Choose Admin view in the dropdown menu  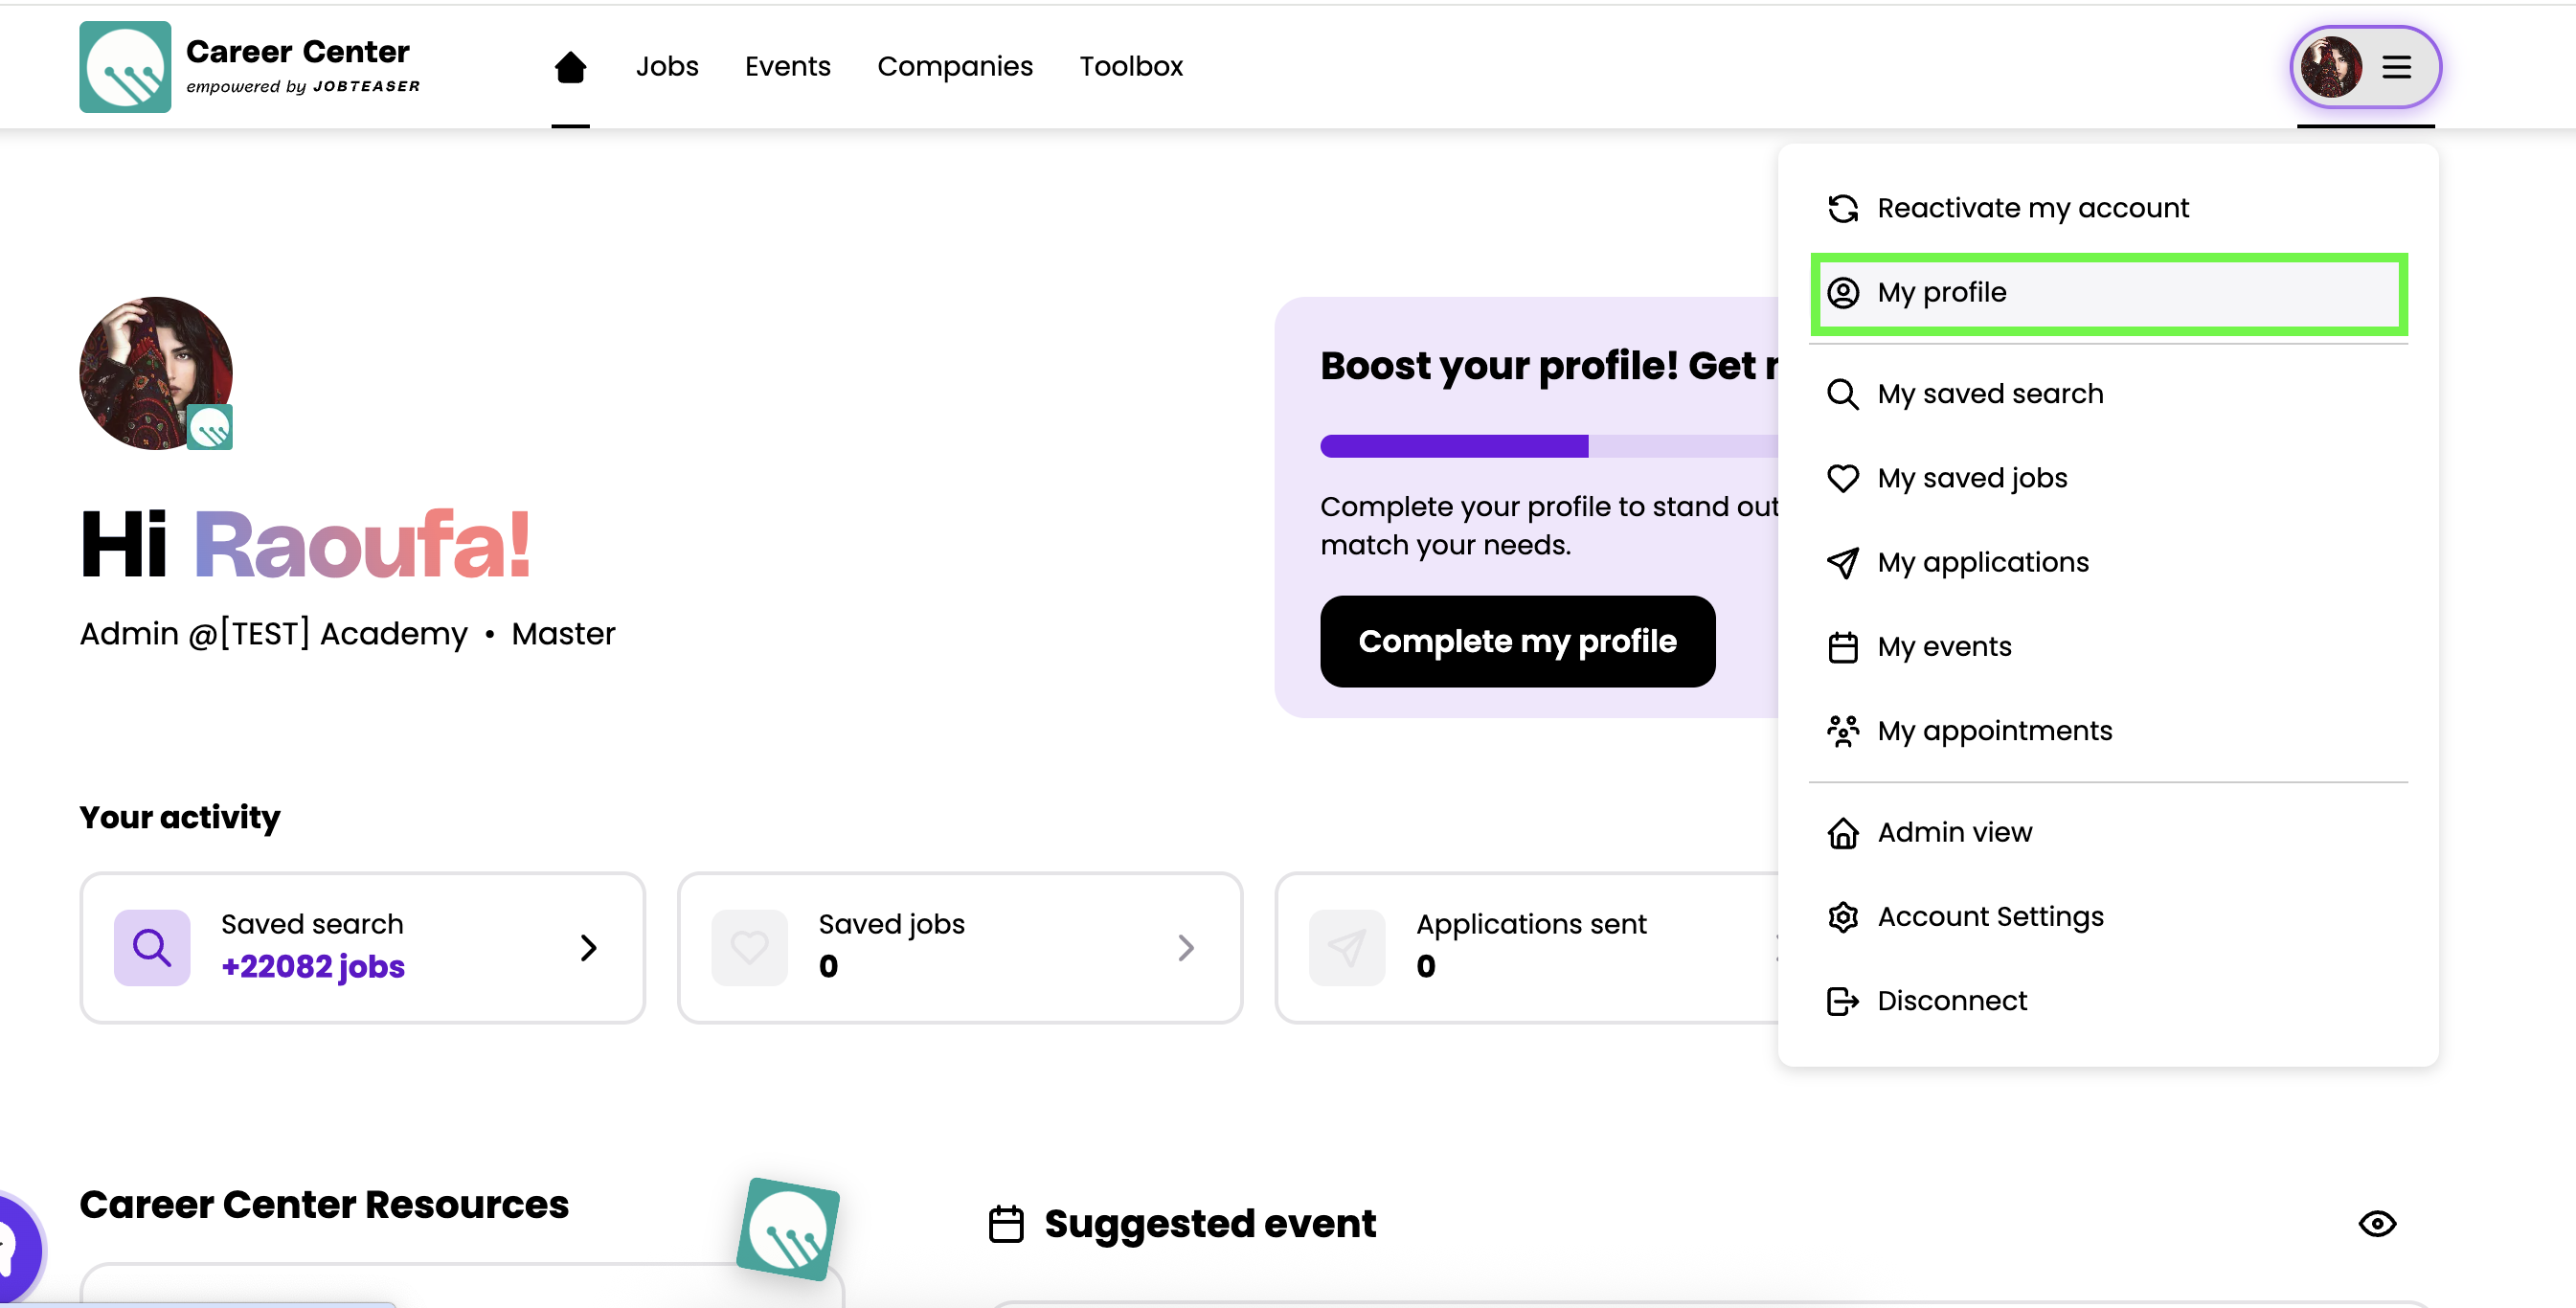pos(1954,832)
